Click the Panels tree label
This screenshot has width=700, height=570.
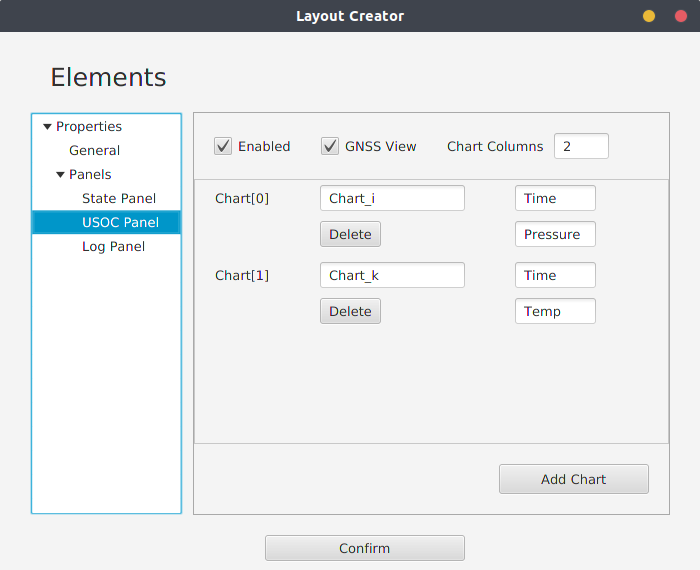[90, 175]
